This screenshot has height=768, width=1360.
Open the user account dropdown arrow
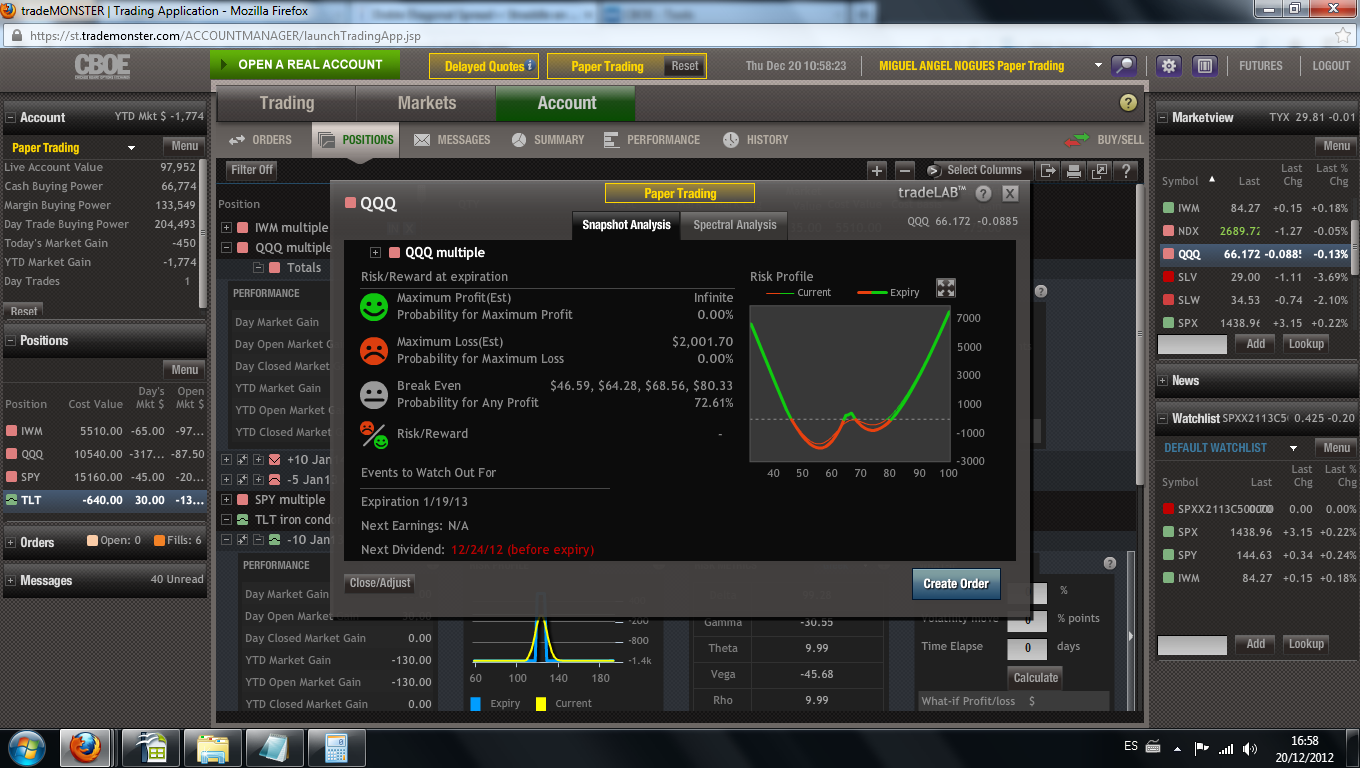pos(1098,66)
